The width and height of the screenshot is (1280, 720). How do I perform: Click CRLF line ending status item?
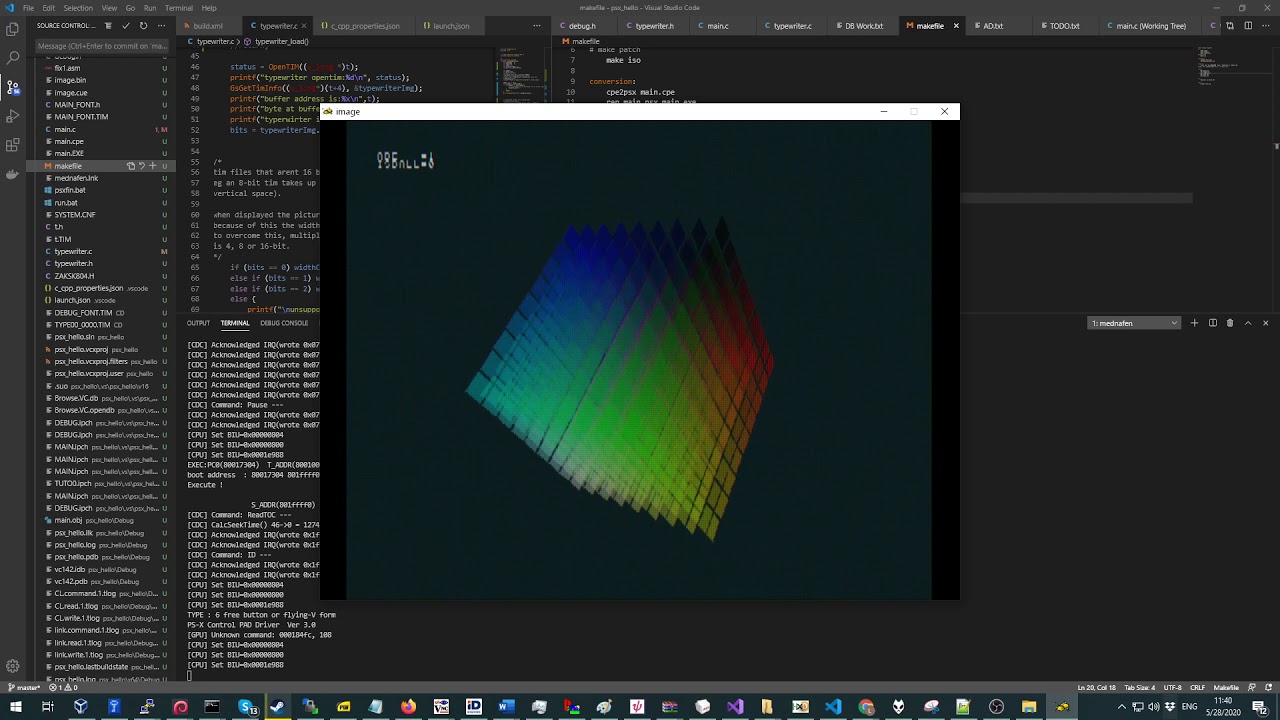pos(1198,687)
